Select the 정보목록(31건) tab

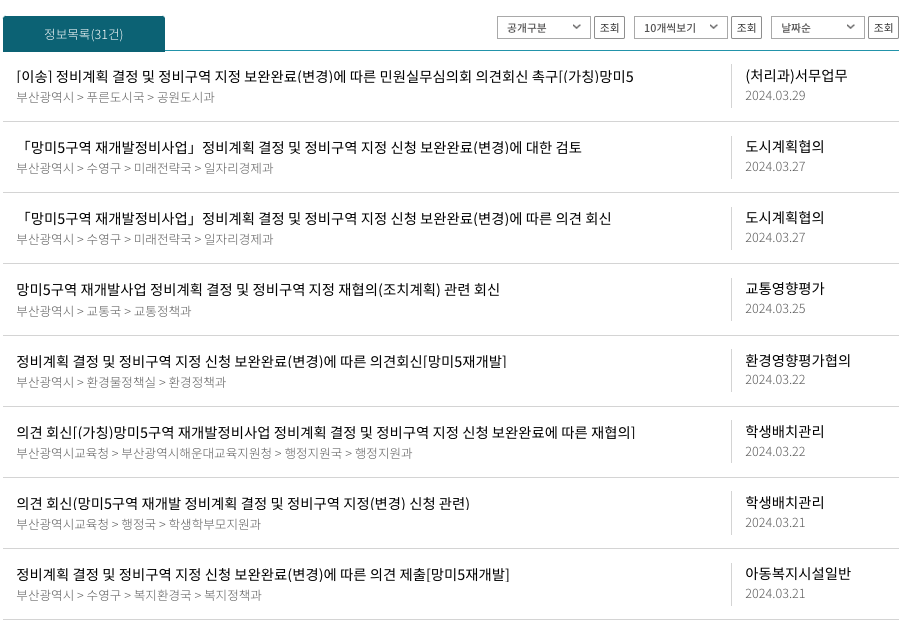[84, 34]
